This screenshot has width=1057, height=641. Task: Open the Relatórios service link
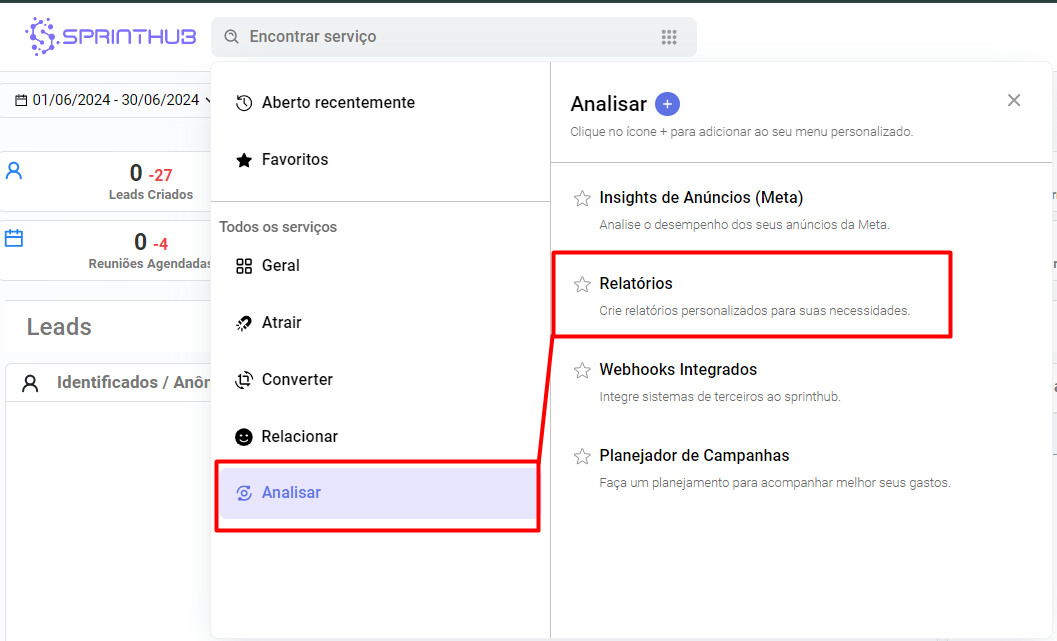point(636,283)
